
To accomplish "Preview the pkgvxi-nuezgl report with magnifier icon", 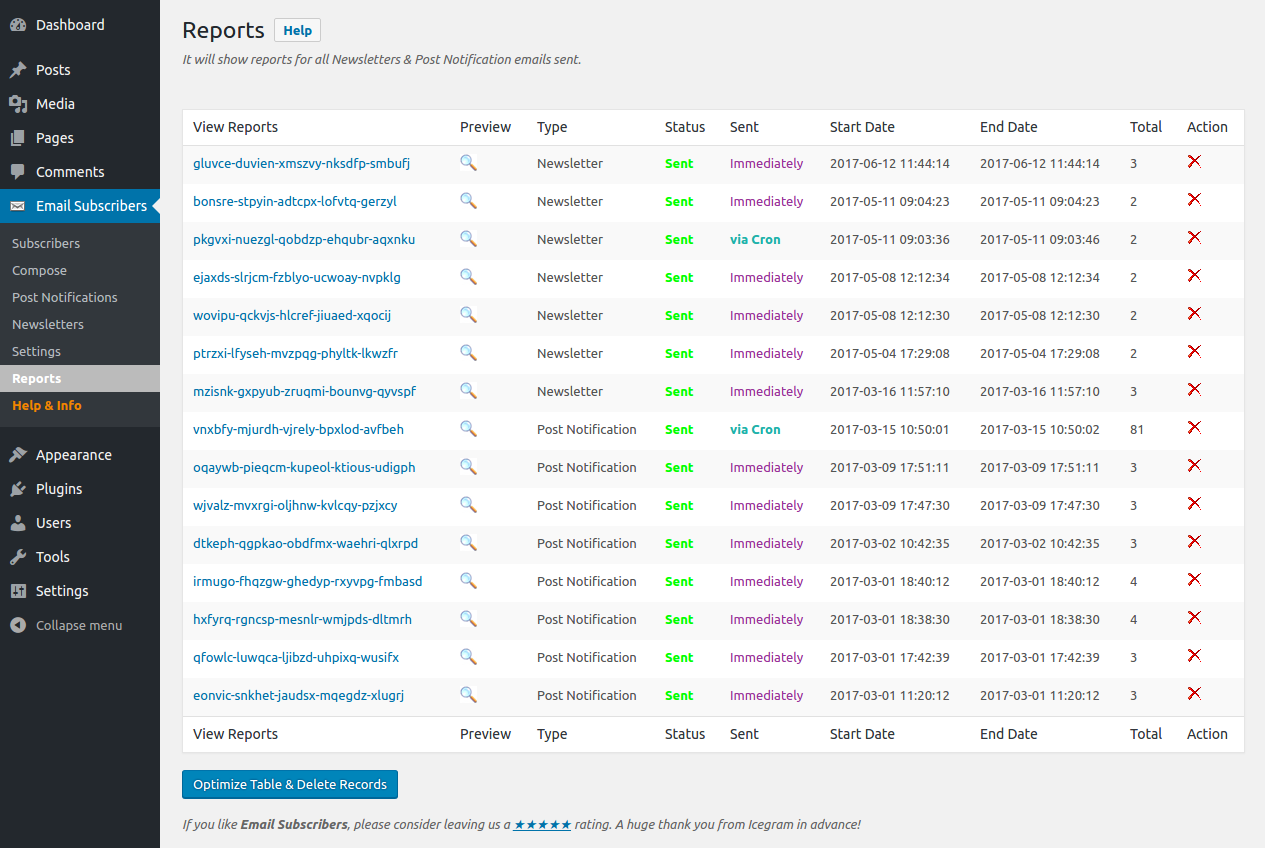I will [468, 238].
